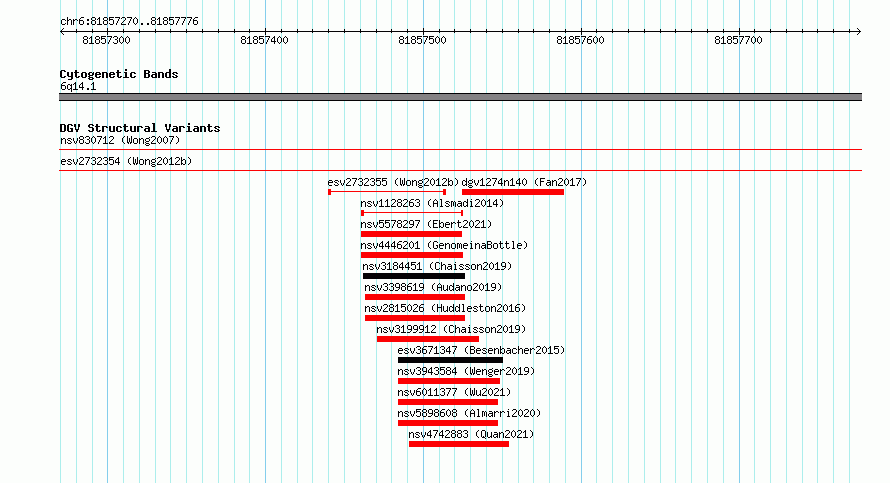This screenshot has height=483, width=890.
Task: Click the black bar under esv3671347
Action: coord(451,360)
